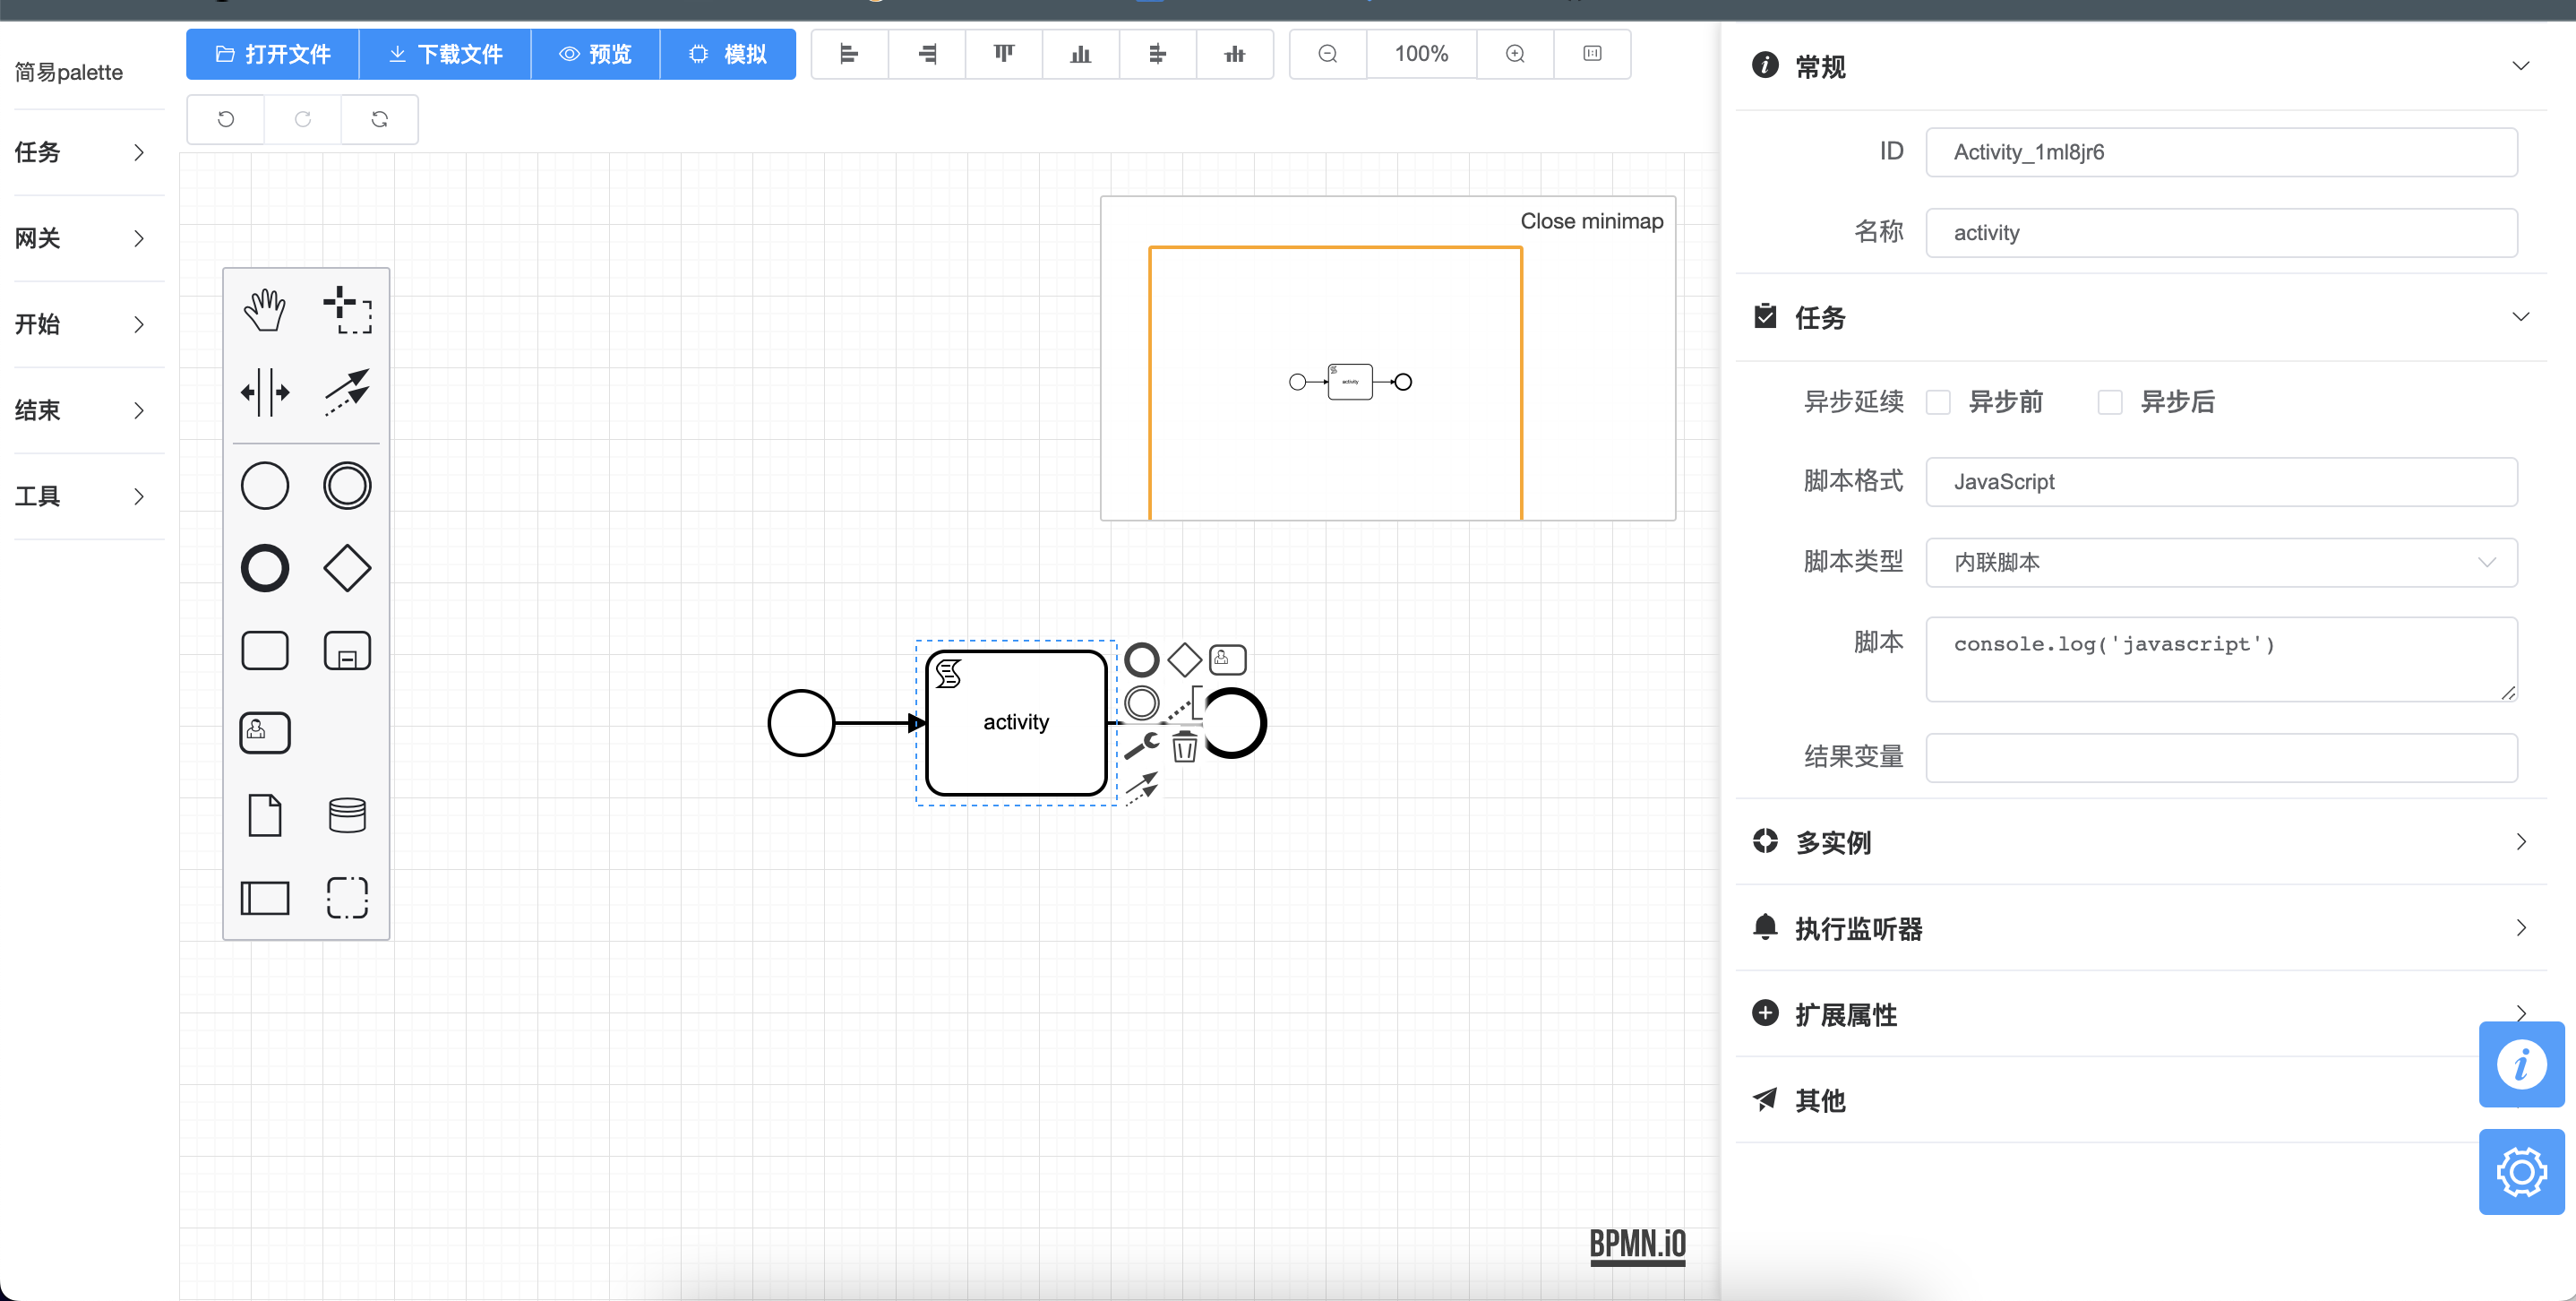Redo the last action

point(303,119)
